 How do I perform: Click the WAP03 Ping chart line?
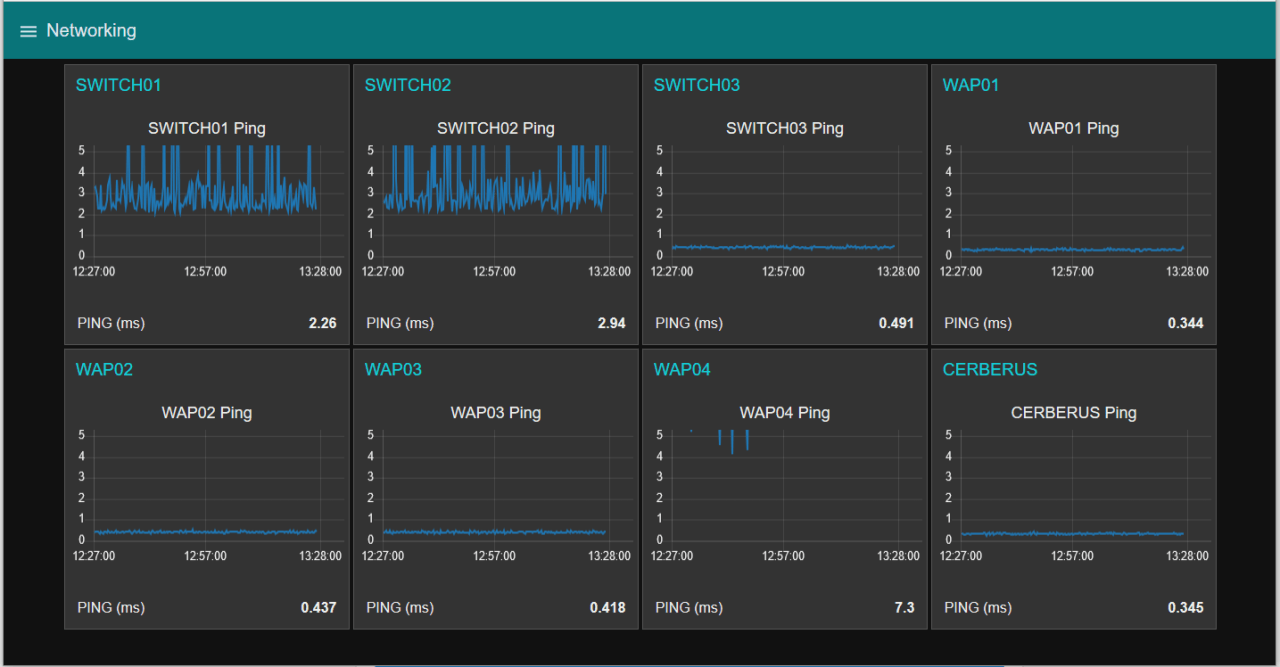[495, 531]
